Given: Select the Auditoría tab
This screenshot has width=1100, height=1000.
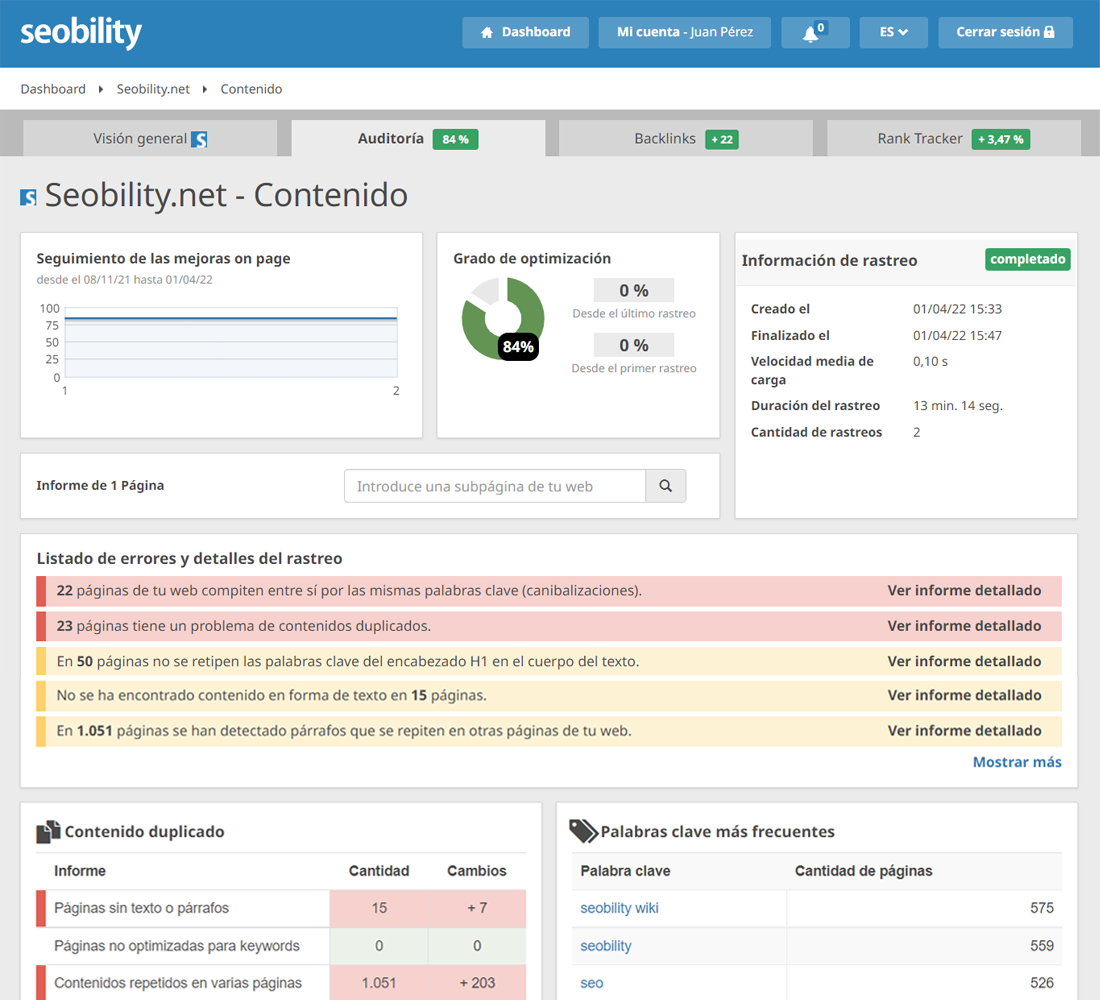Looking at the screenshot, I should [418, 138].
